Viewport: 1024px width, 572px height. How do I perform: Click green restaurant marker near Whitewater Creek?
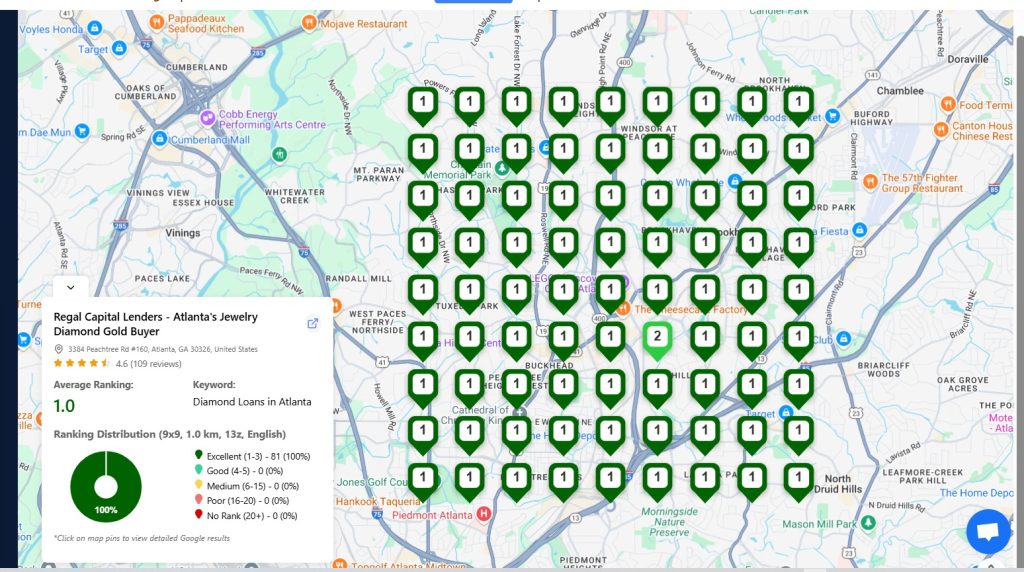pyautogui.click(x=279, y=155)
